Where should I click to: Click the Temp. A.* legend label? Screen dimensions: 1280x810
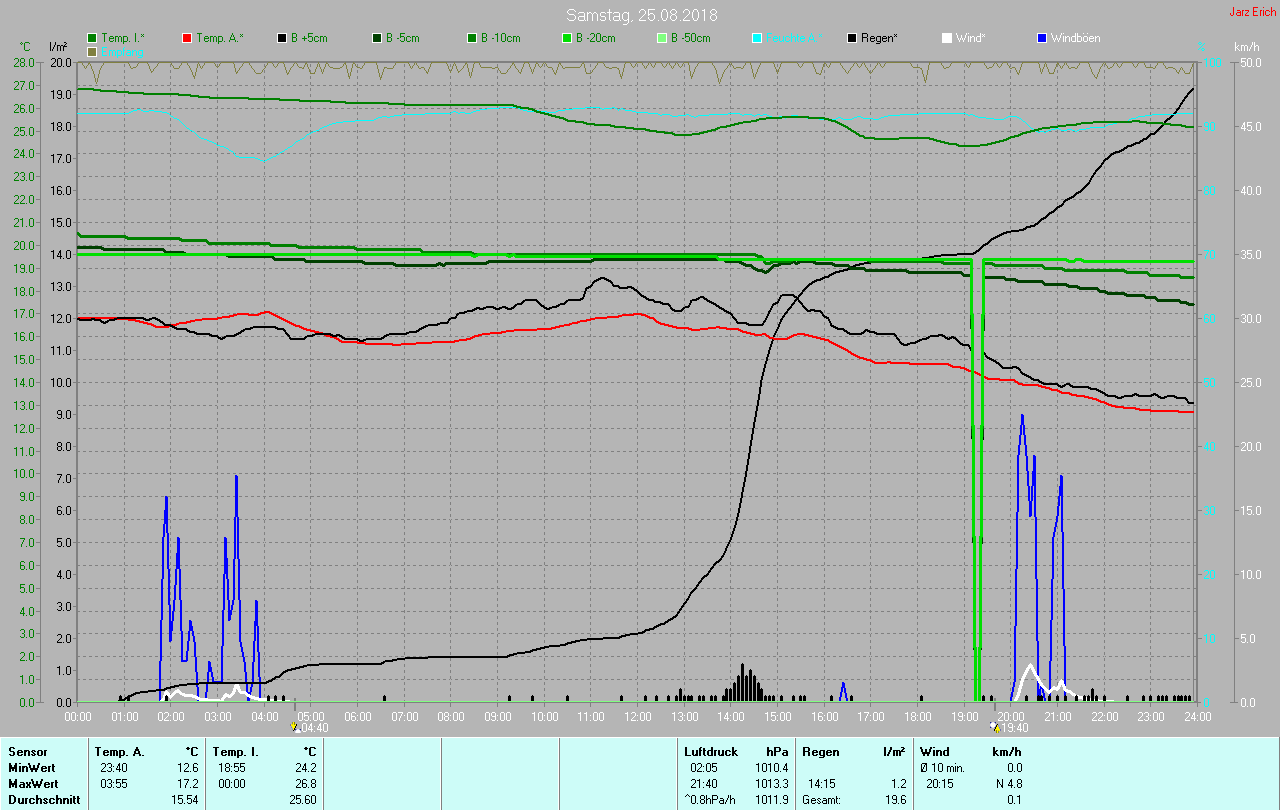tap(219, 38)
